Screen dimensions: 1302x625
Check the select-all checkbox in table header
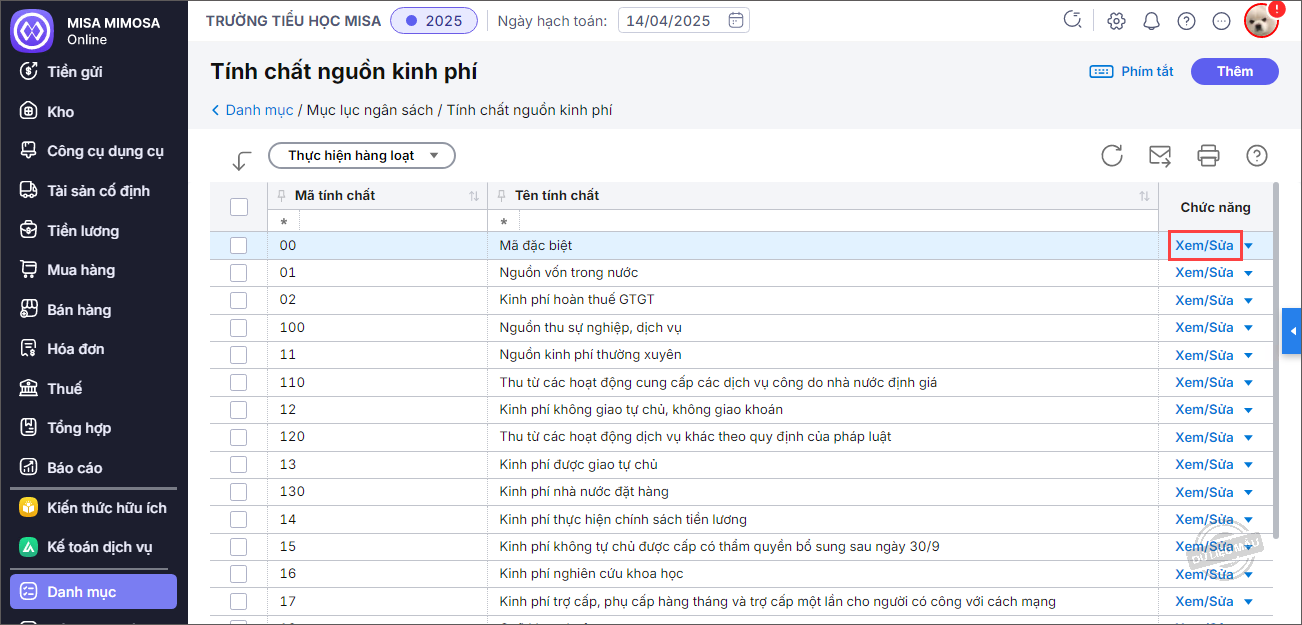(239, 207)
